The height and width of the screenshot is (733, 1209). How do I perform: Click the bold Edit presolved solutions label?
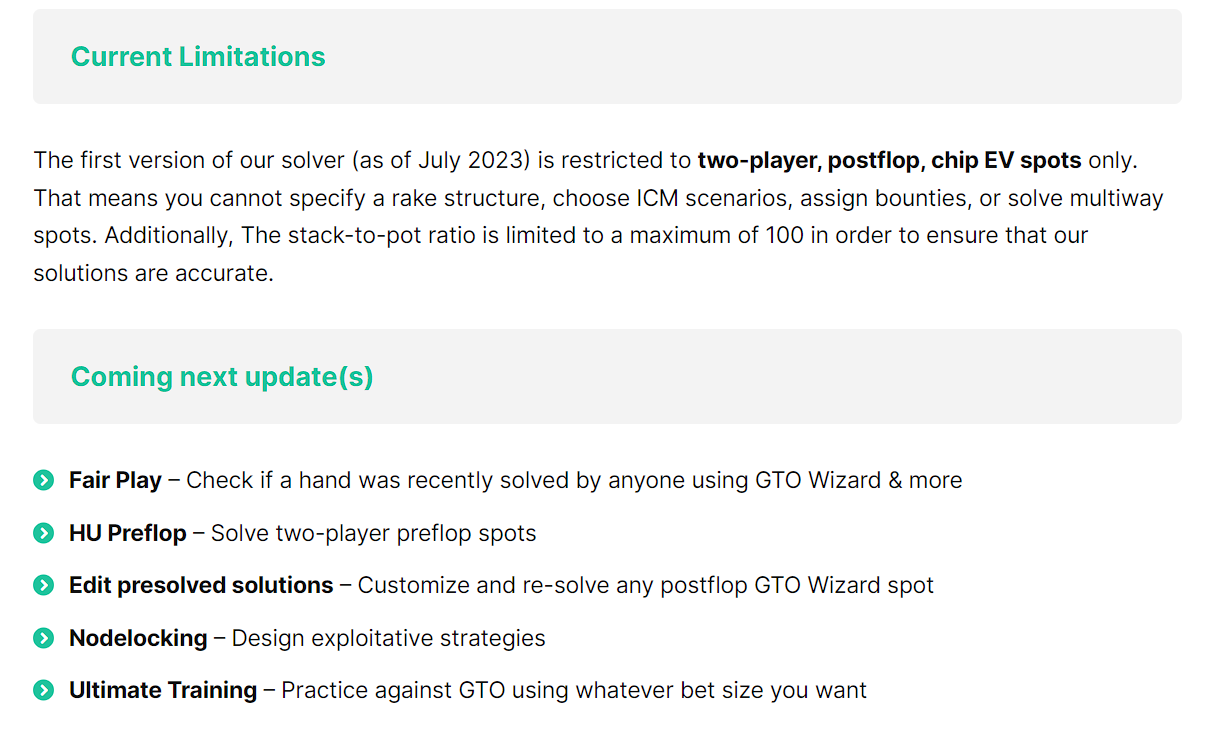[x=201, y=585]
